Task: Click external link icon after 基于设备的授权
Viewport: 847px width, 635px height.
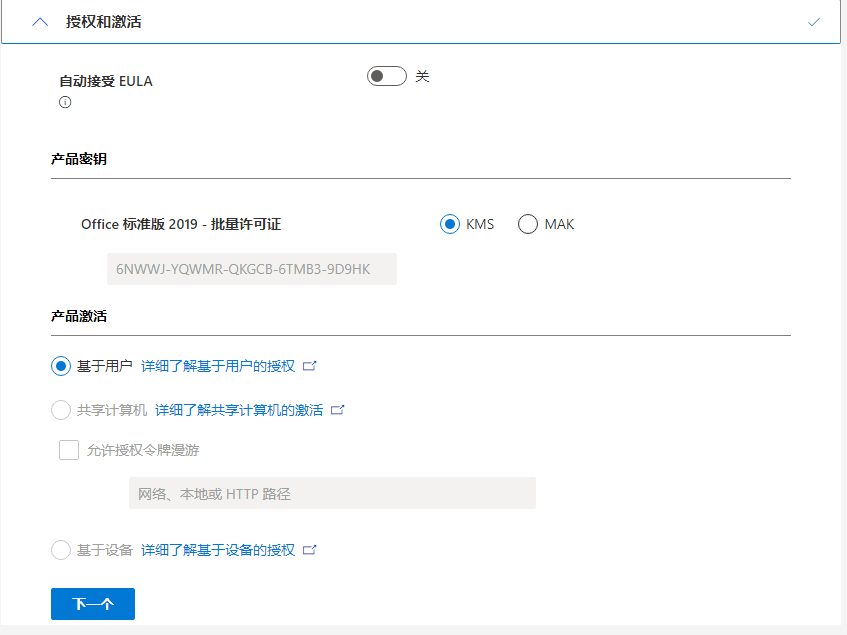Action: click(x=310, y=550)
